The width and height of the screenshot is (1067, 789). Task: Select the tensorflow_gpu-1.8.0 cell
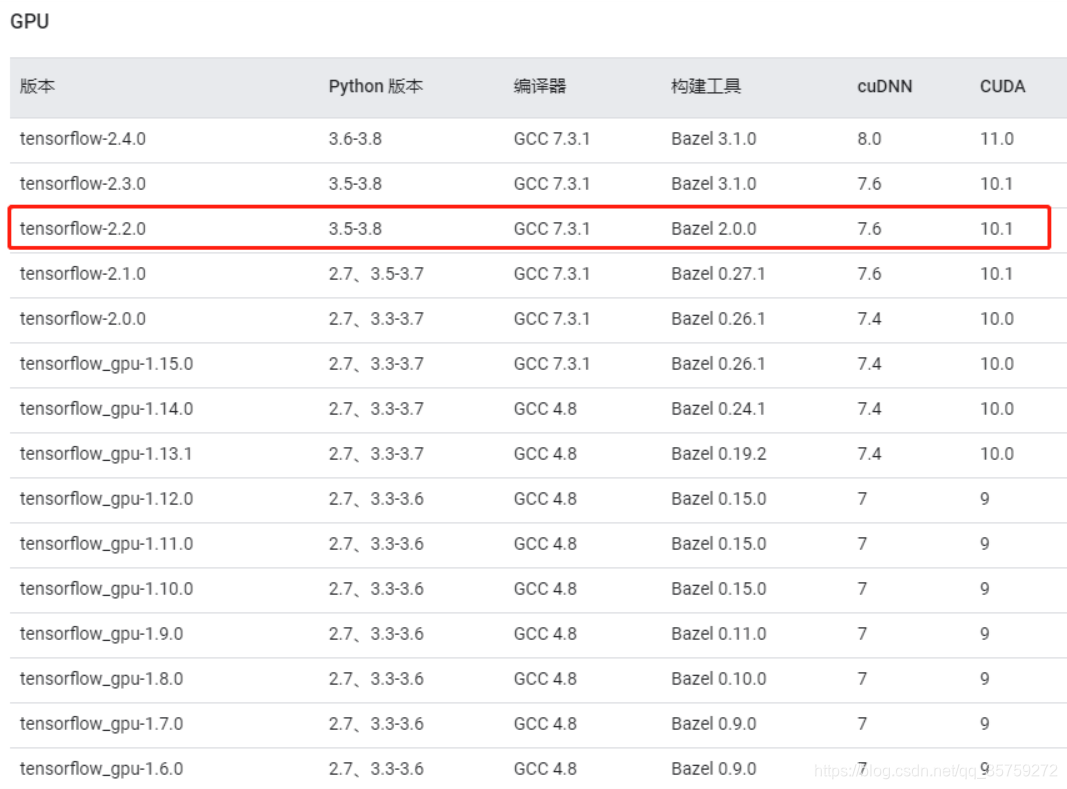101,679
